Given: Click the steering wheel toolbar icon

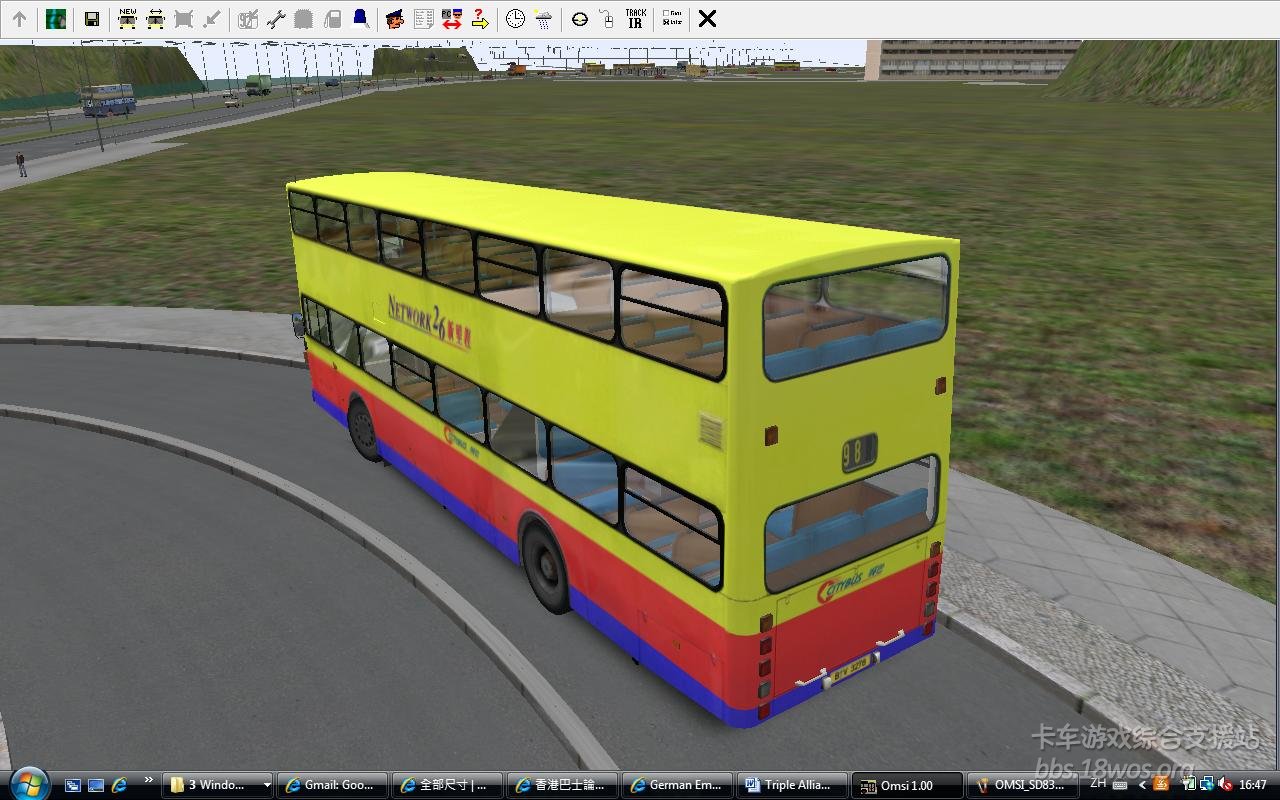Looking at the screenshot, I should pyautogui.click(x=580, y=19).
